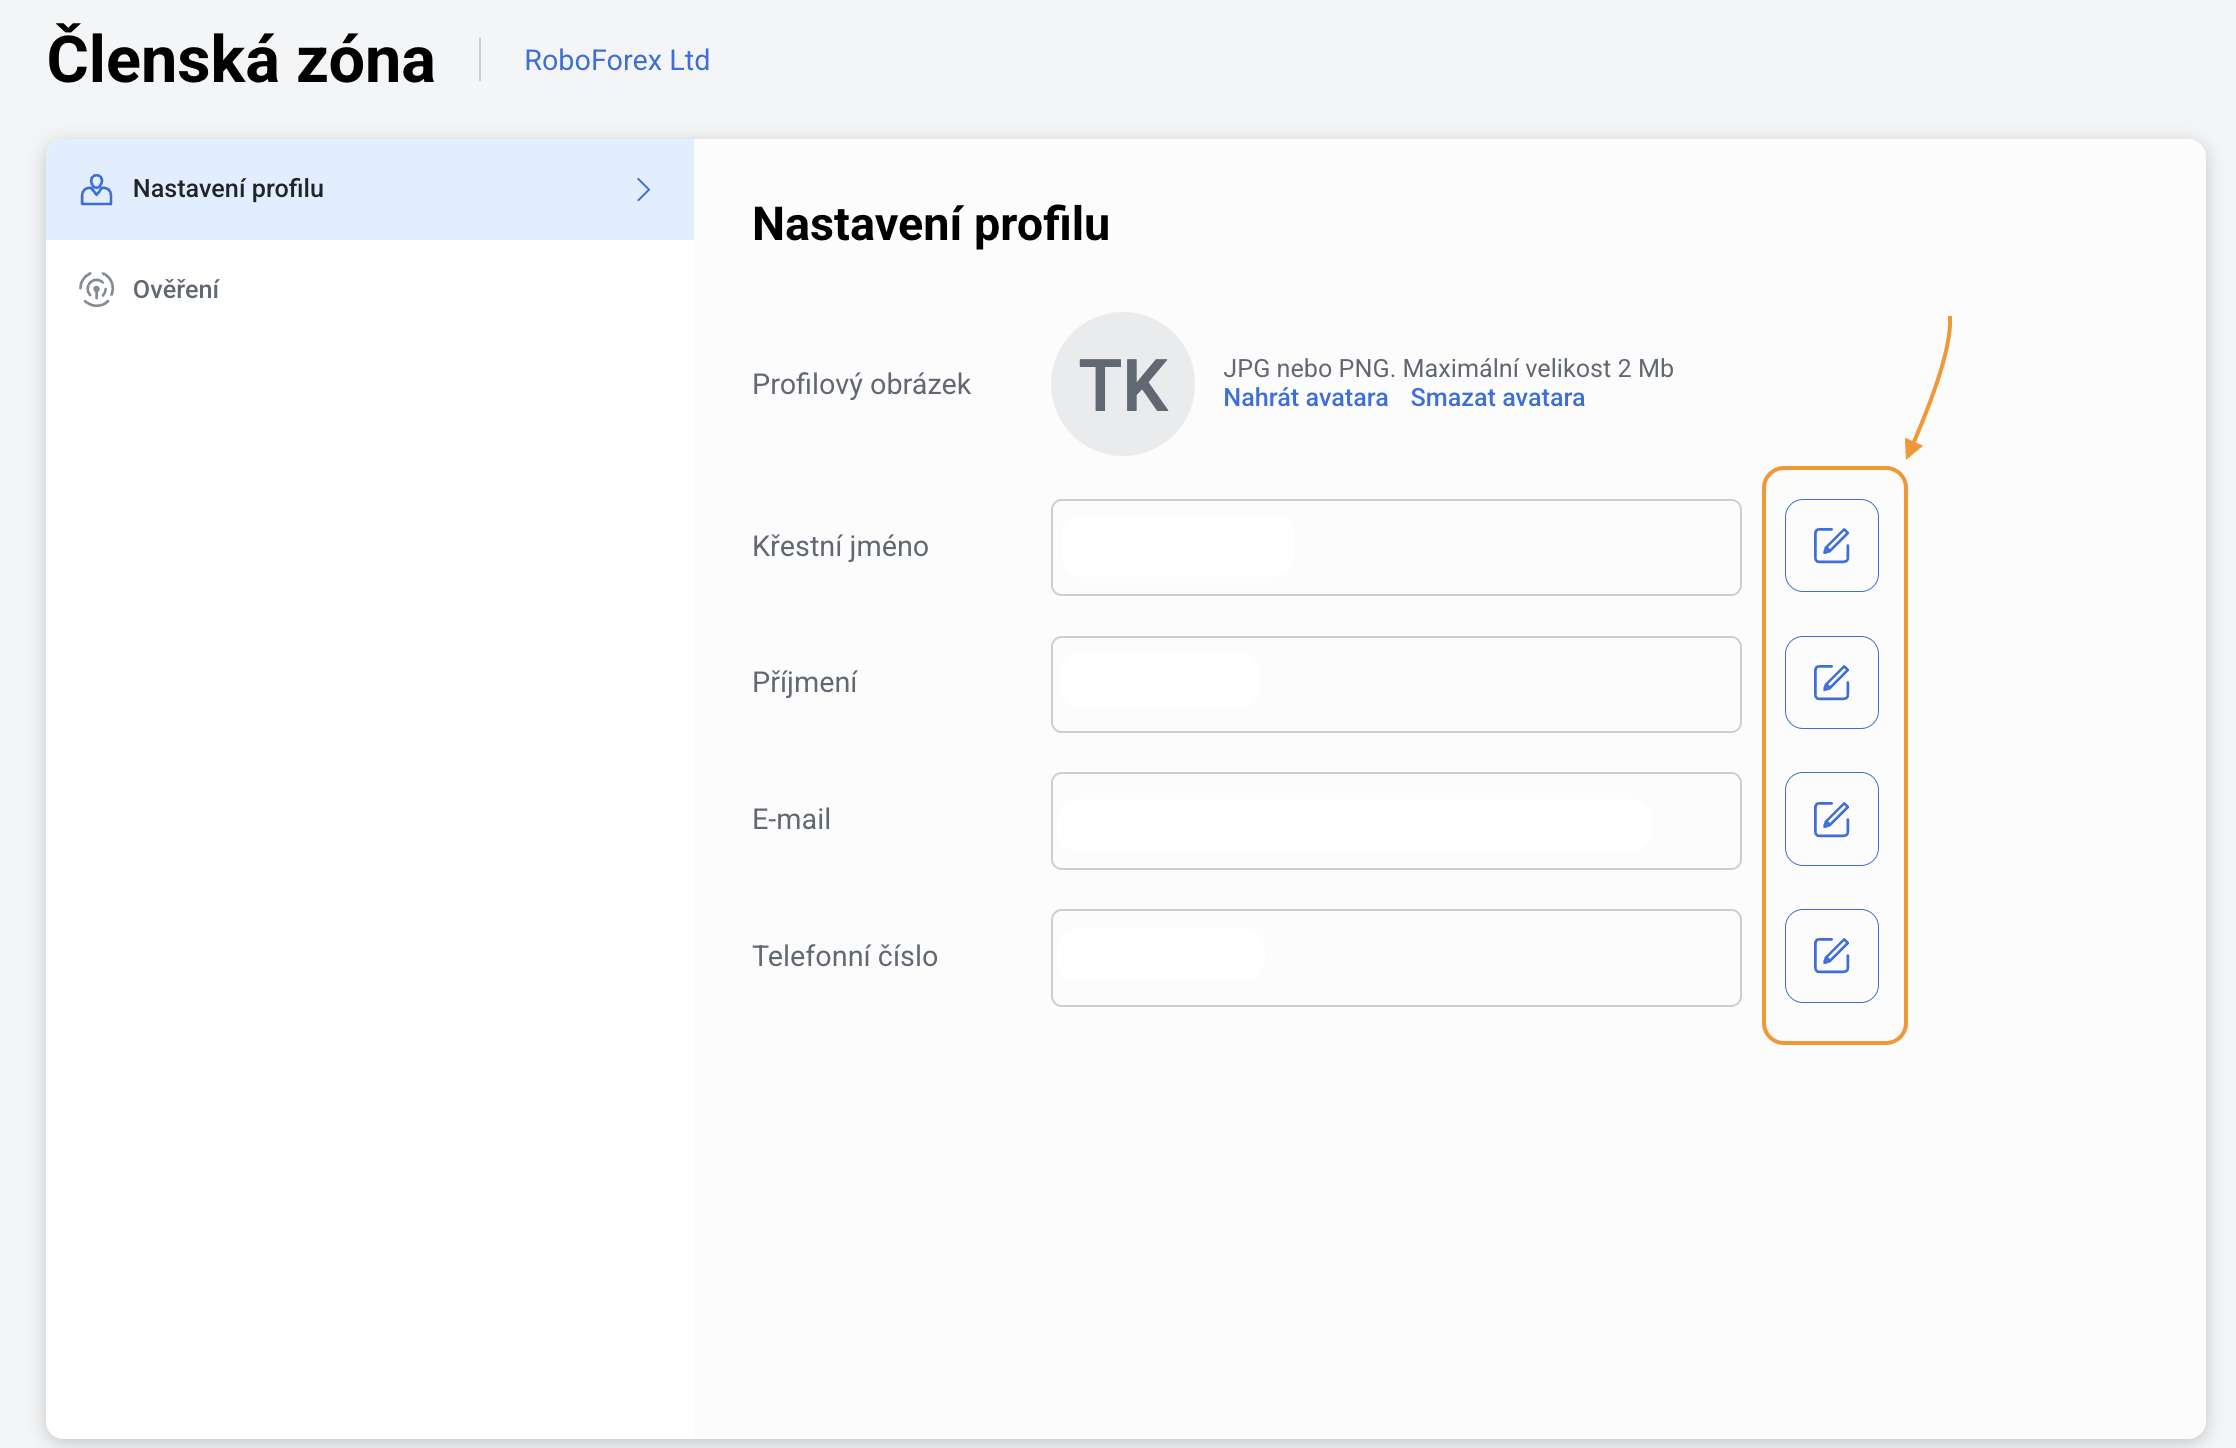Click the edit icon for Křestní jméno
2236x1448 pixels.
pos(1831,546)
